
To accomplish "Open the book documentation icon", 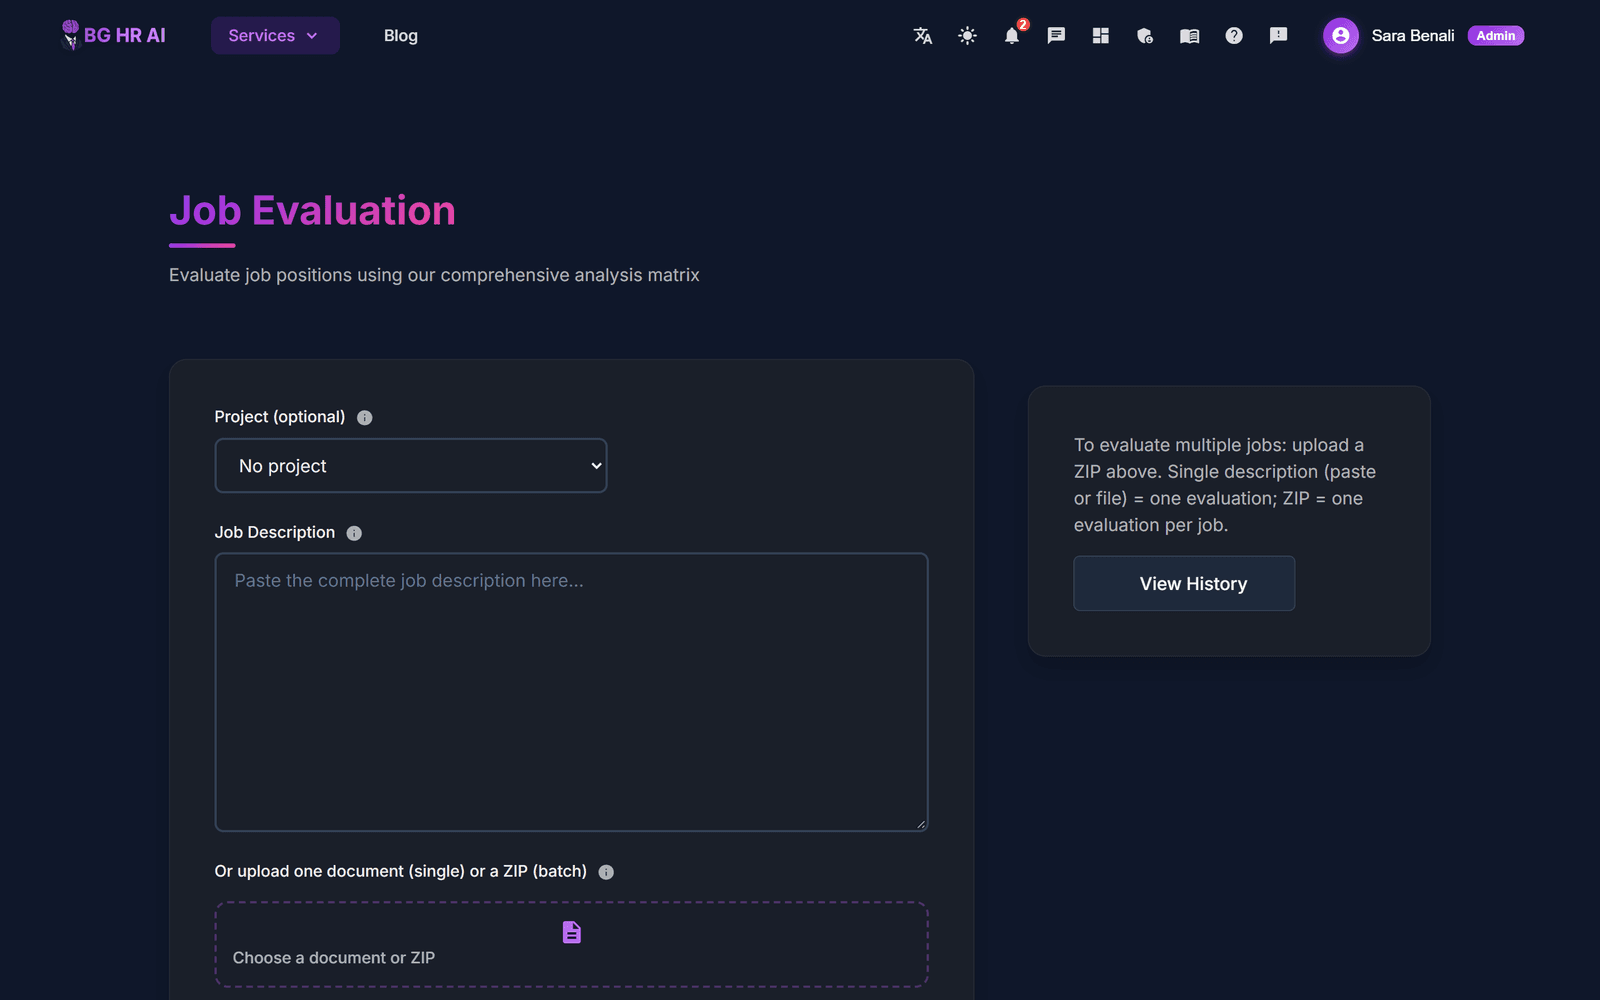I will (1189, 36).
